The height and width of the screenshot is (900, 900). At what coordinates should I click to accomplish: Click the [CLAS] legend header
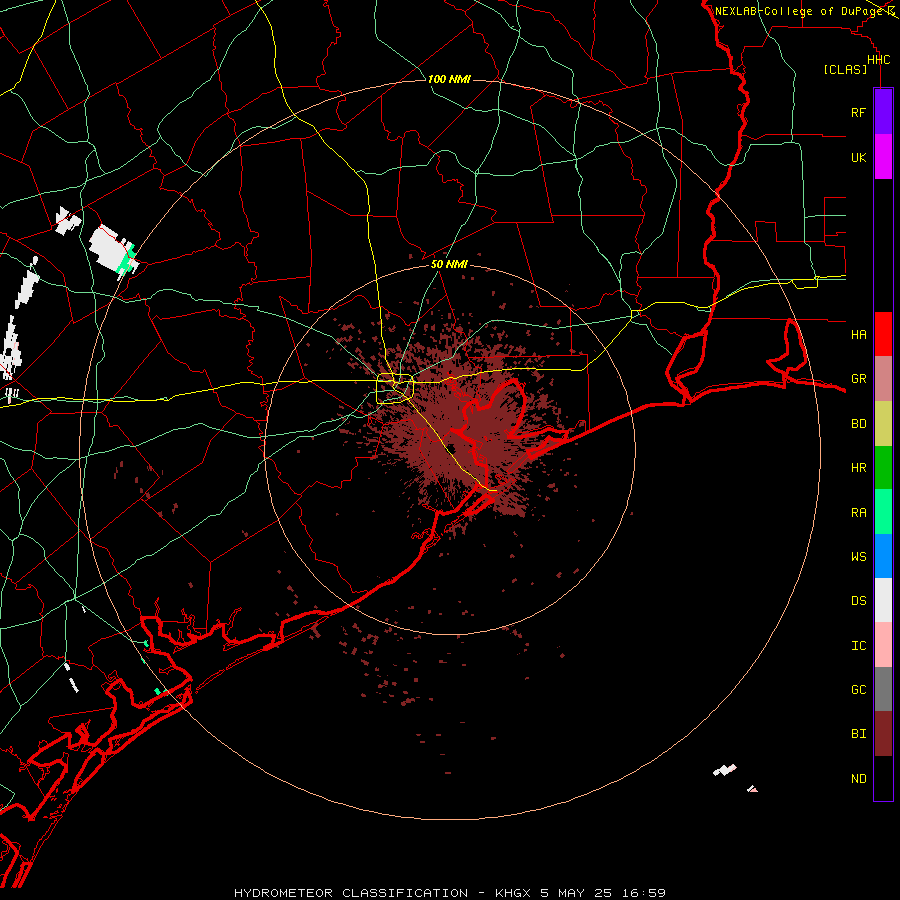845,70
